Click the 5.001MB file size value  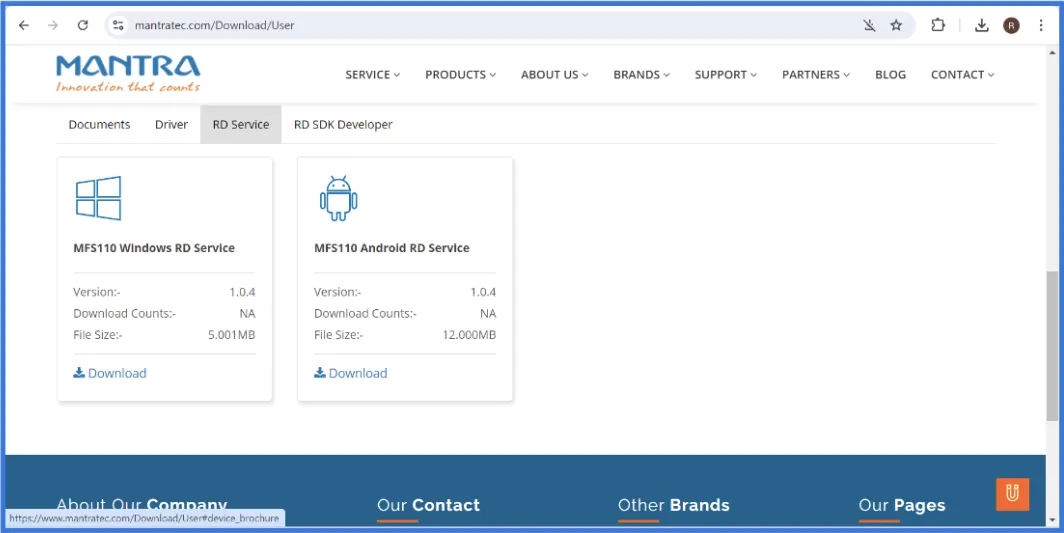(x=231, y=335)
